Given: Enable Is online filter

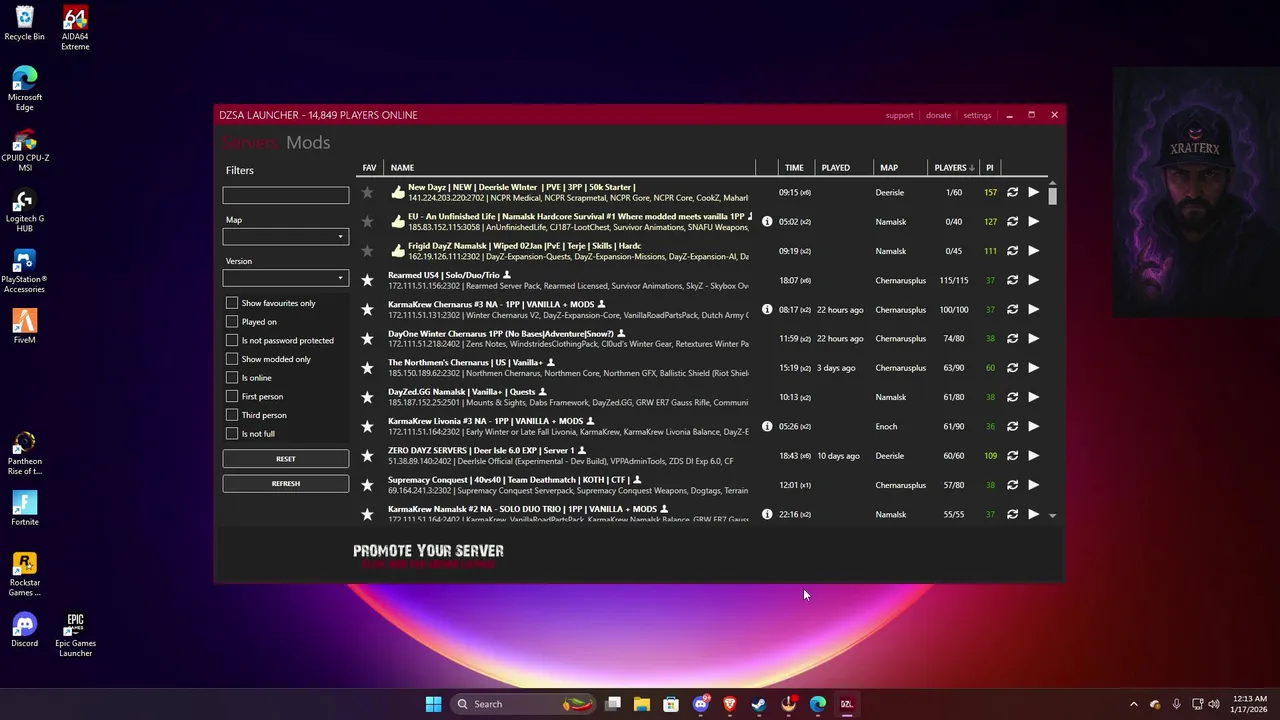Looking at the screenshot, I should pos(232,378).
